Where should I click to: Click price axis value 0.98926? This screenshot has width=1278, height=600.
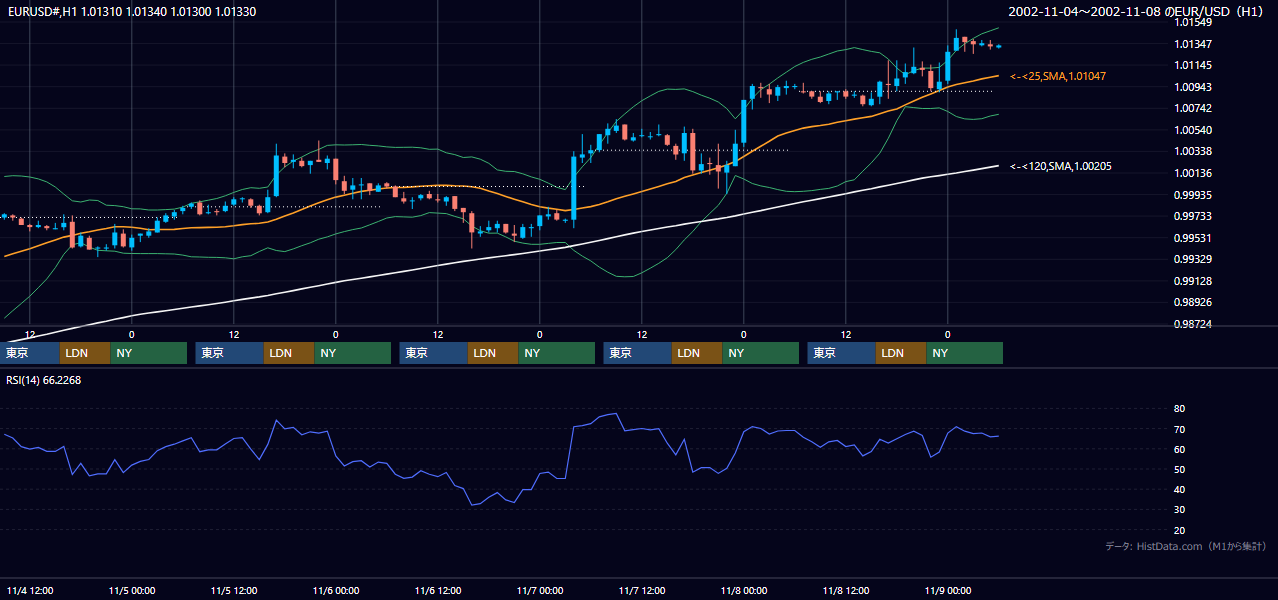click(x=1192, y=302)
